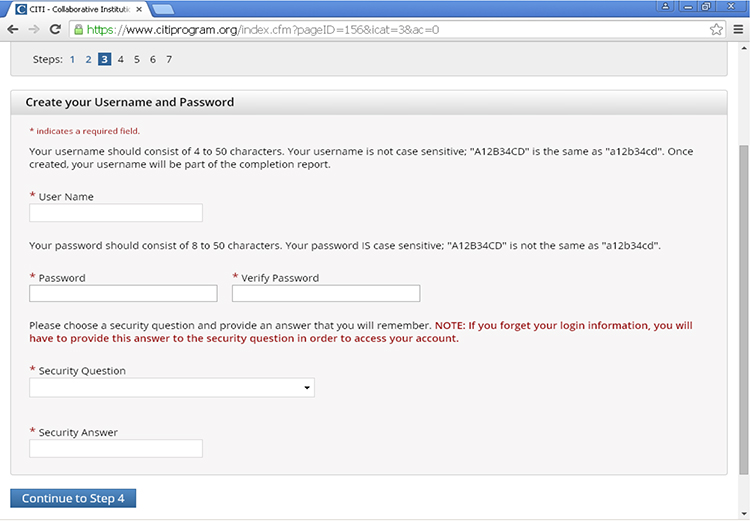The height and width of the screenshot is (521, 750).
Task: Close the CITI browser tab
Action: coord(139,9)
